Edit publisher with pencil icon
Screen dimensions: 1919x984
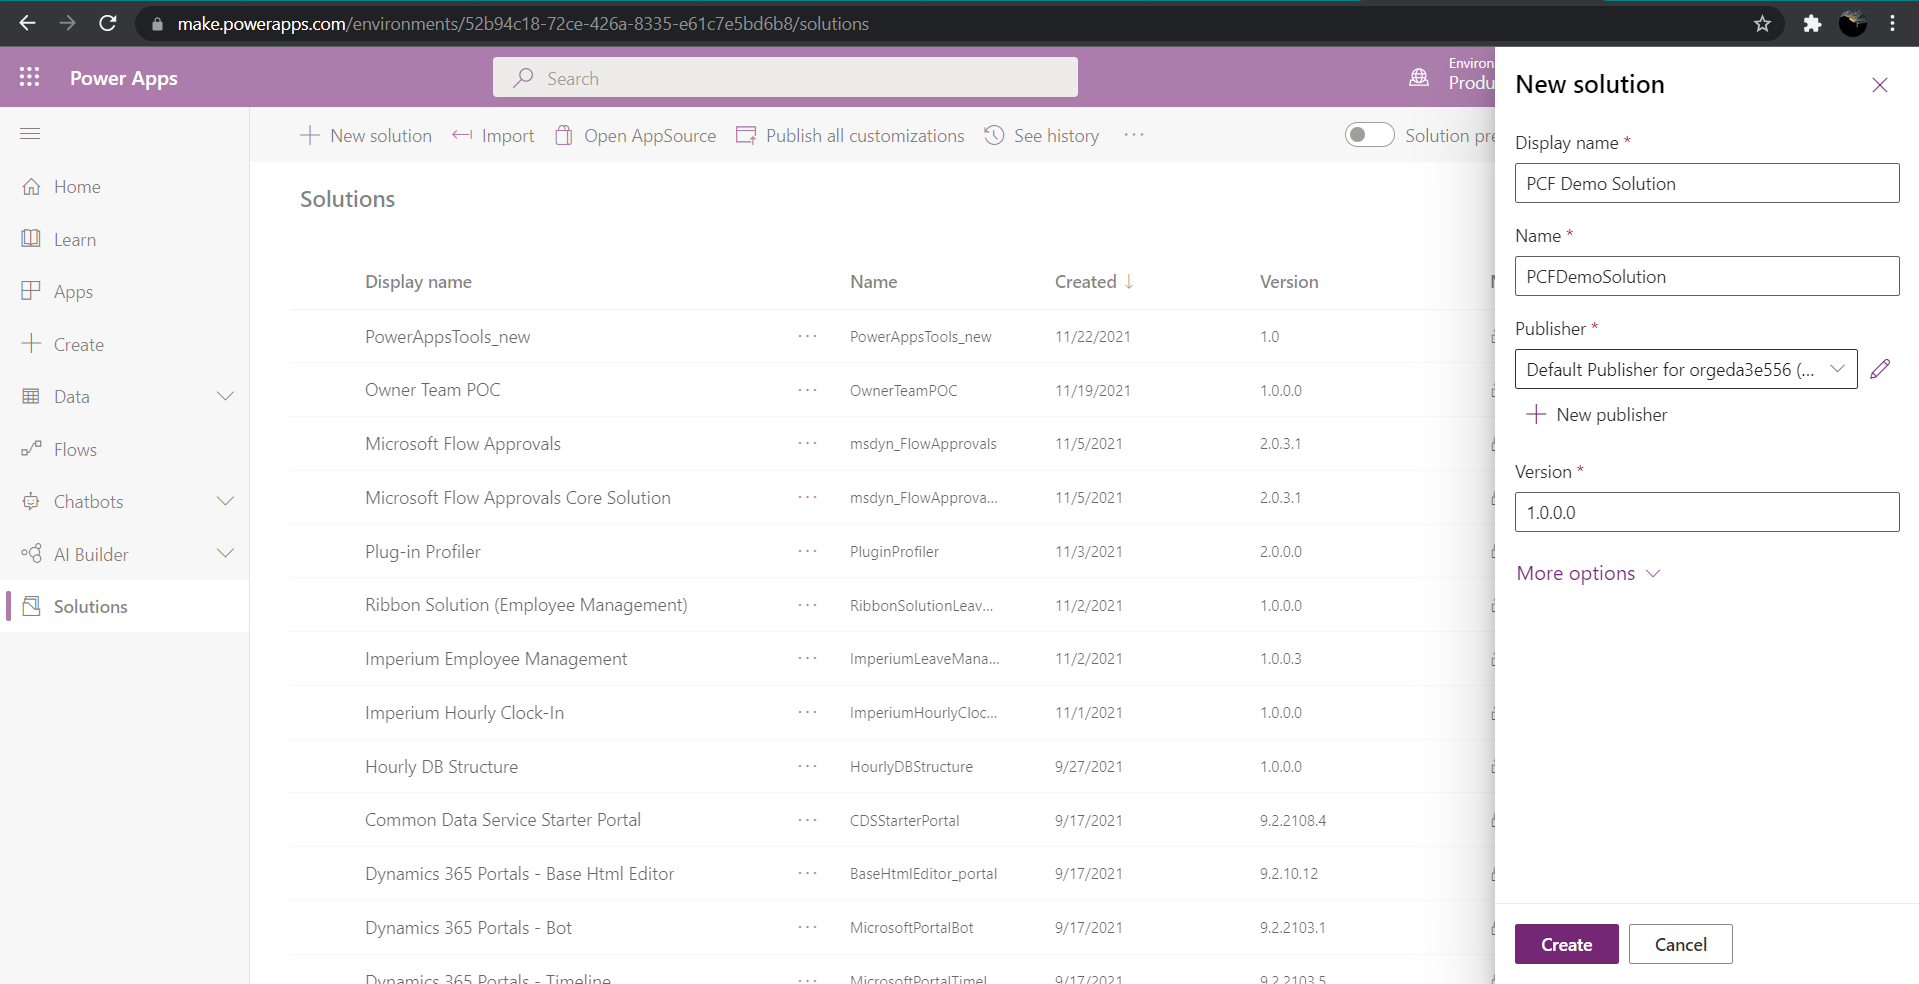1880,369
